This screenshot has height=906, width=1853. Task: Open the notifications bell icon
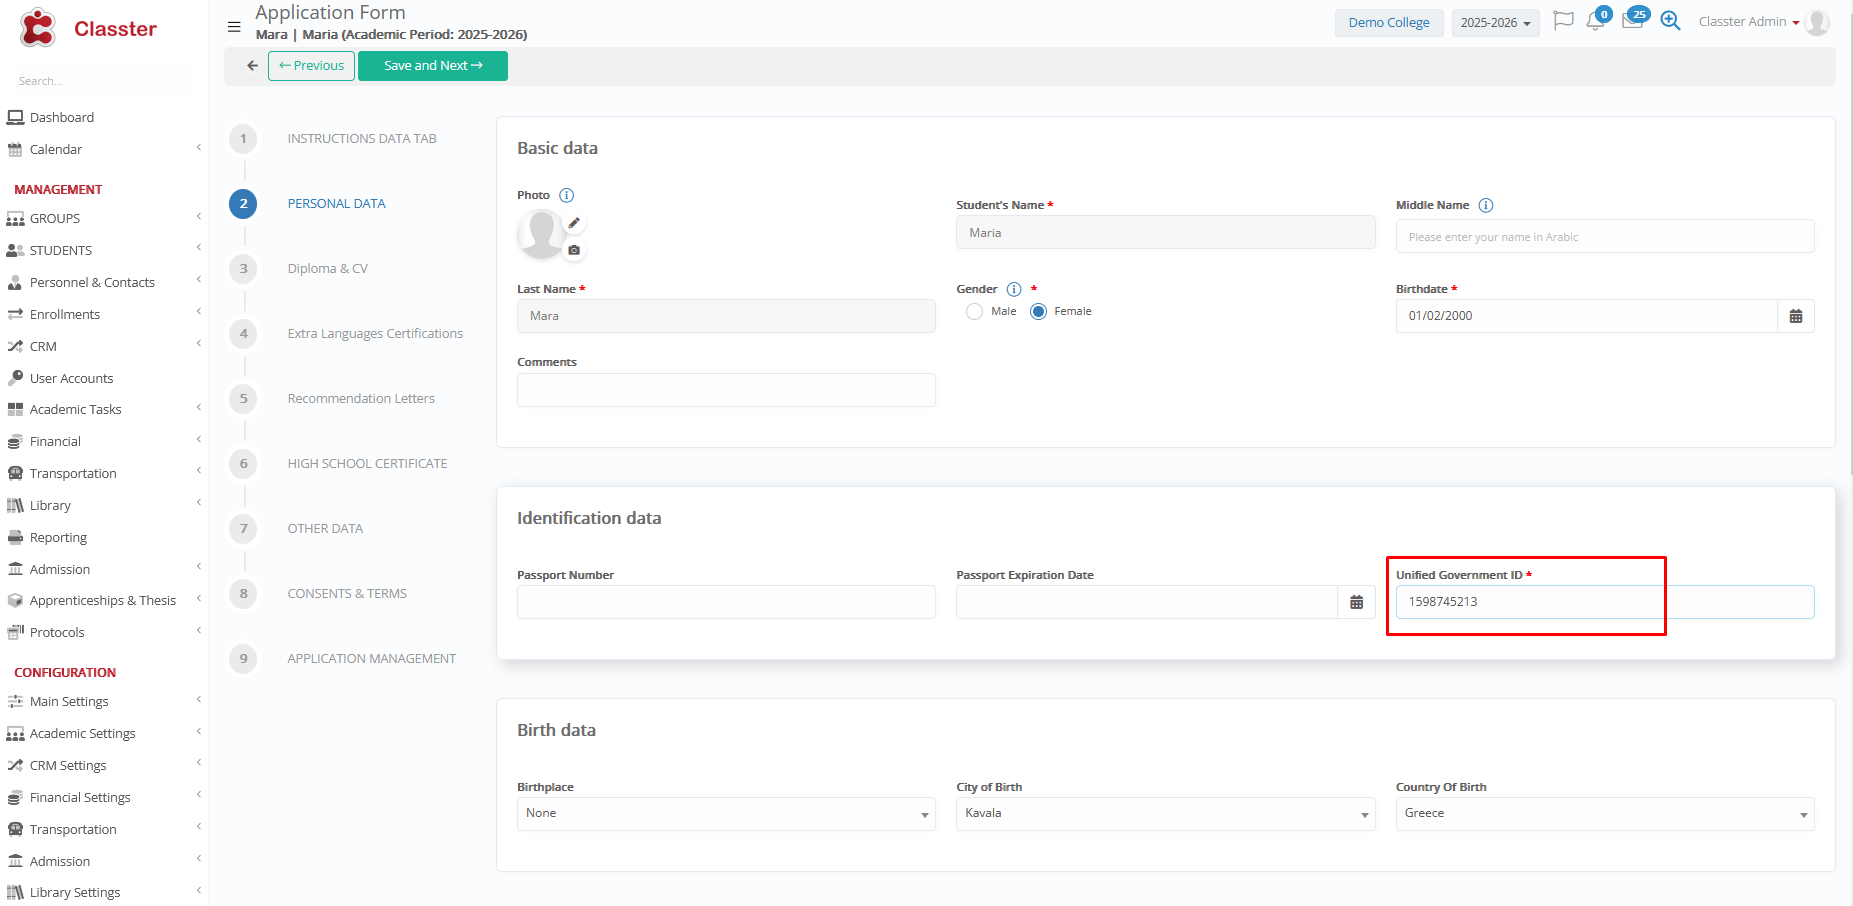[1595, 22]
